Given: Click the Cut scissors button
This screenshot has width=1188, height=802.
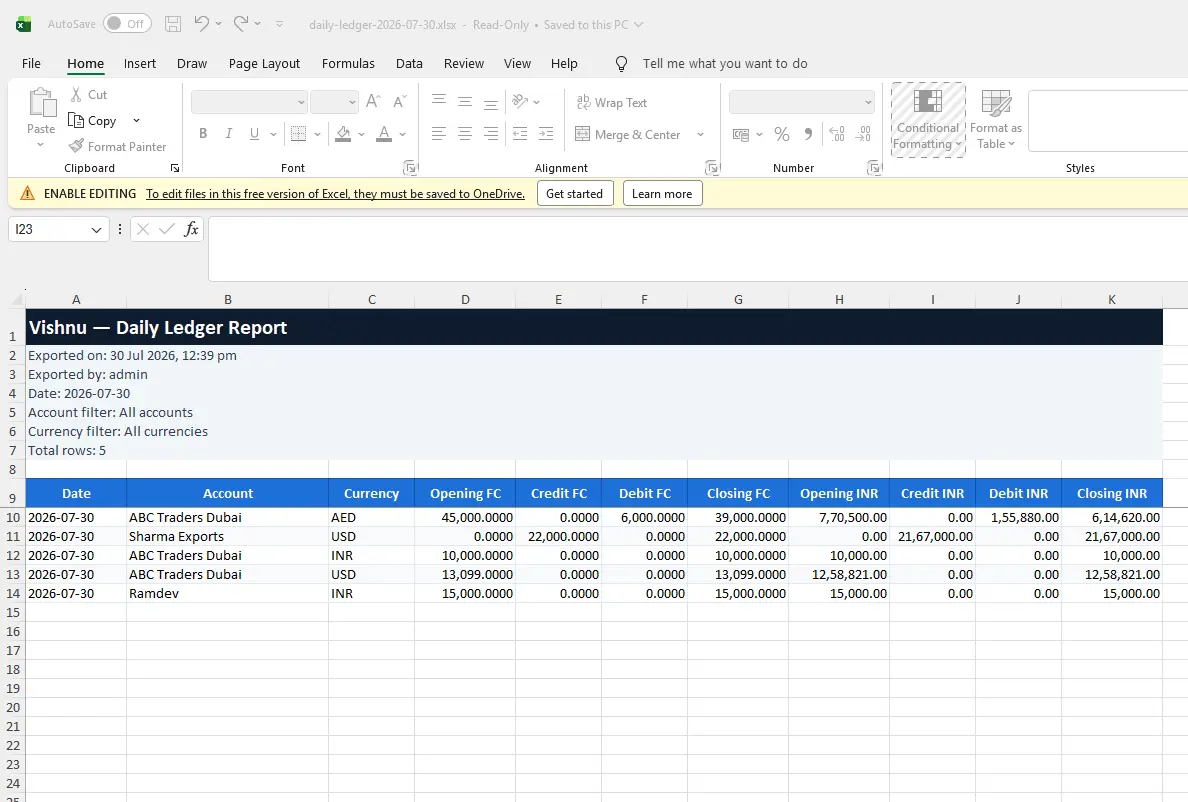Looking at the screenshot, I should (x=89, y=95).
